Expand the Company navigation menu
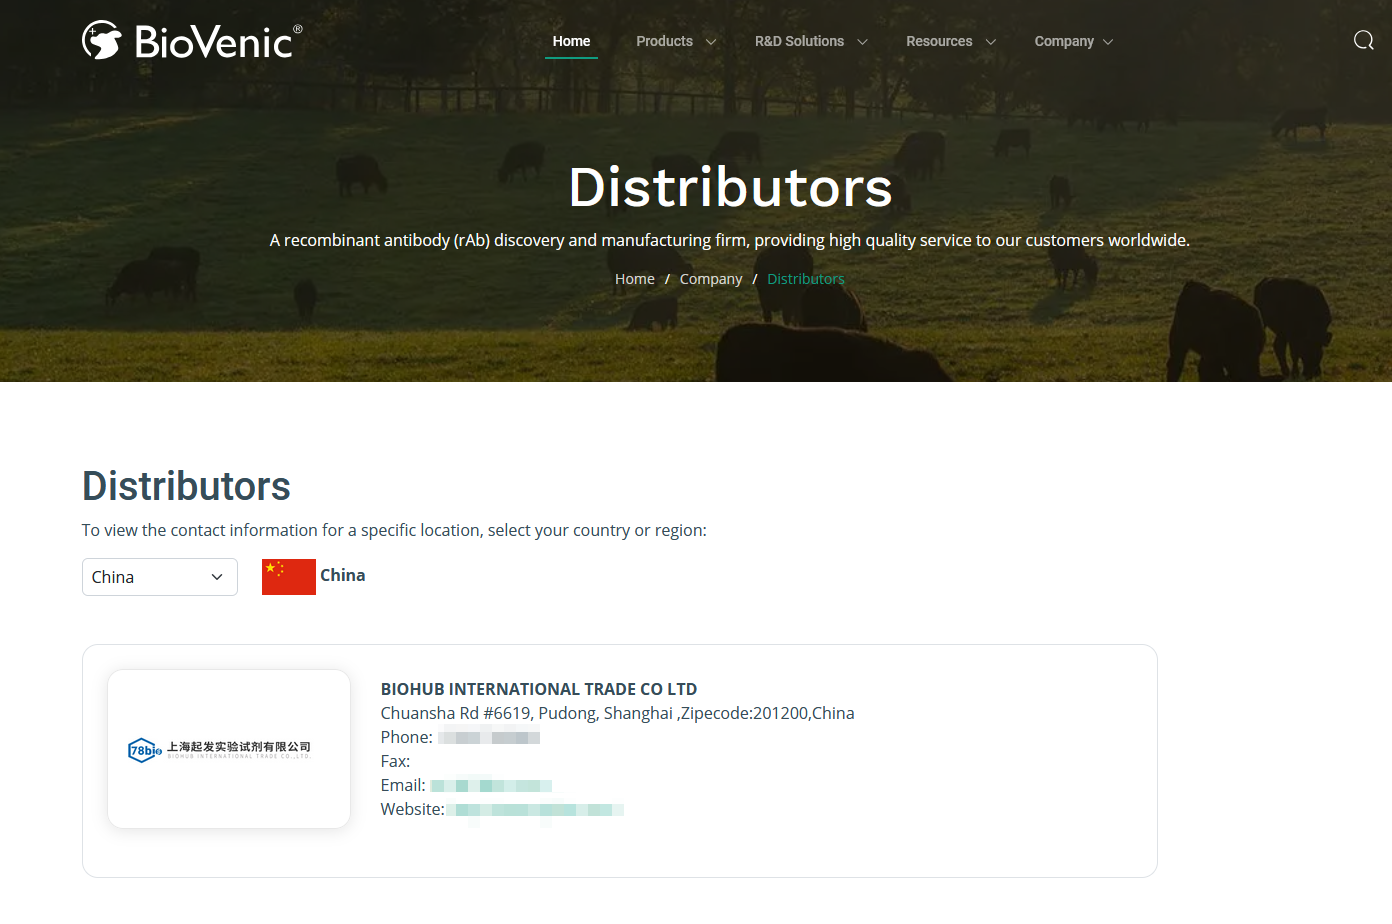This screenshot has height=924, width=1392. (1073, 42)
